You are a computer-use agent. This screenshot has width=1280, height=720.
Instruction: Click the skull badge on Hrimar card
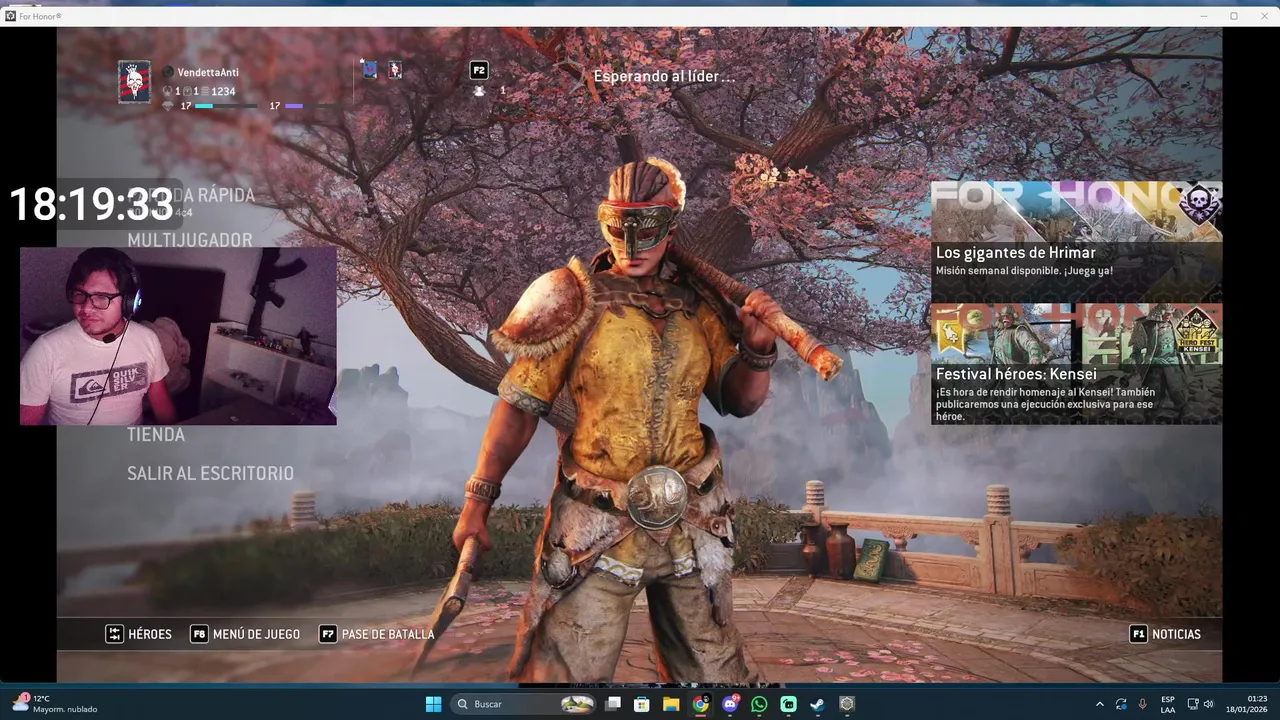click(x=1200, y=204)
